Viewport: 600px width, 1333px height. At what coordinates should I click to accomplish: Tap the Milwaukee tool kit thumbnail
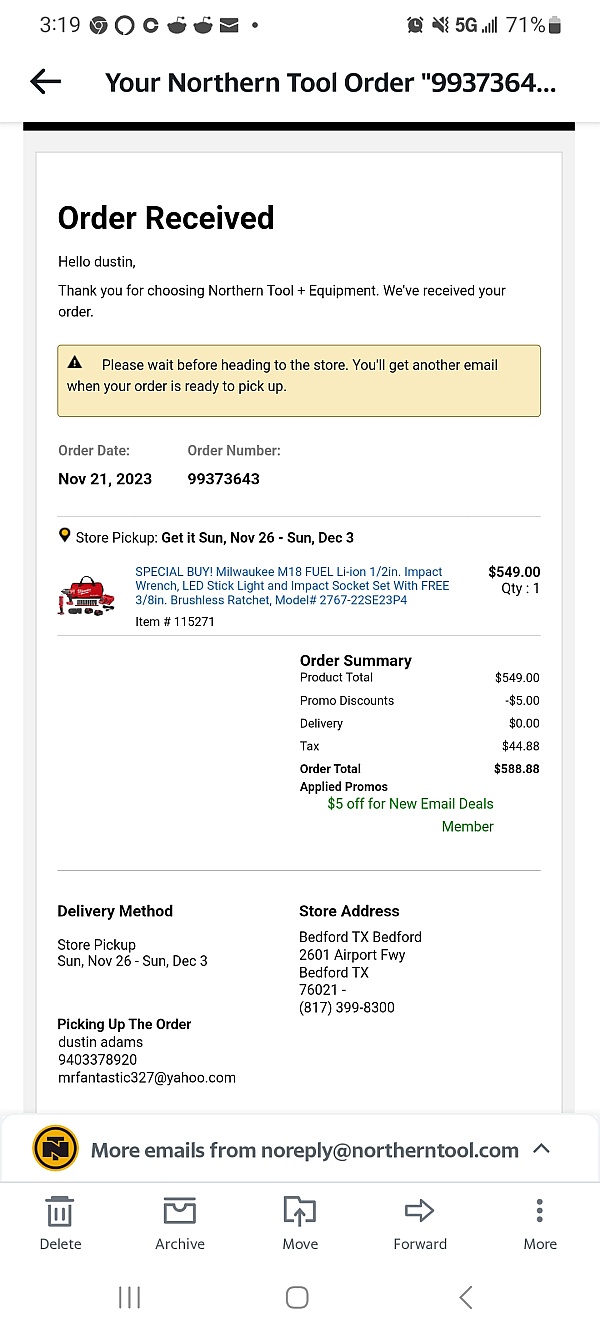[87, 597]
